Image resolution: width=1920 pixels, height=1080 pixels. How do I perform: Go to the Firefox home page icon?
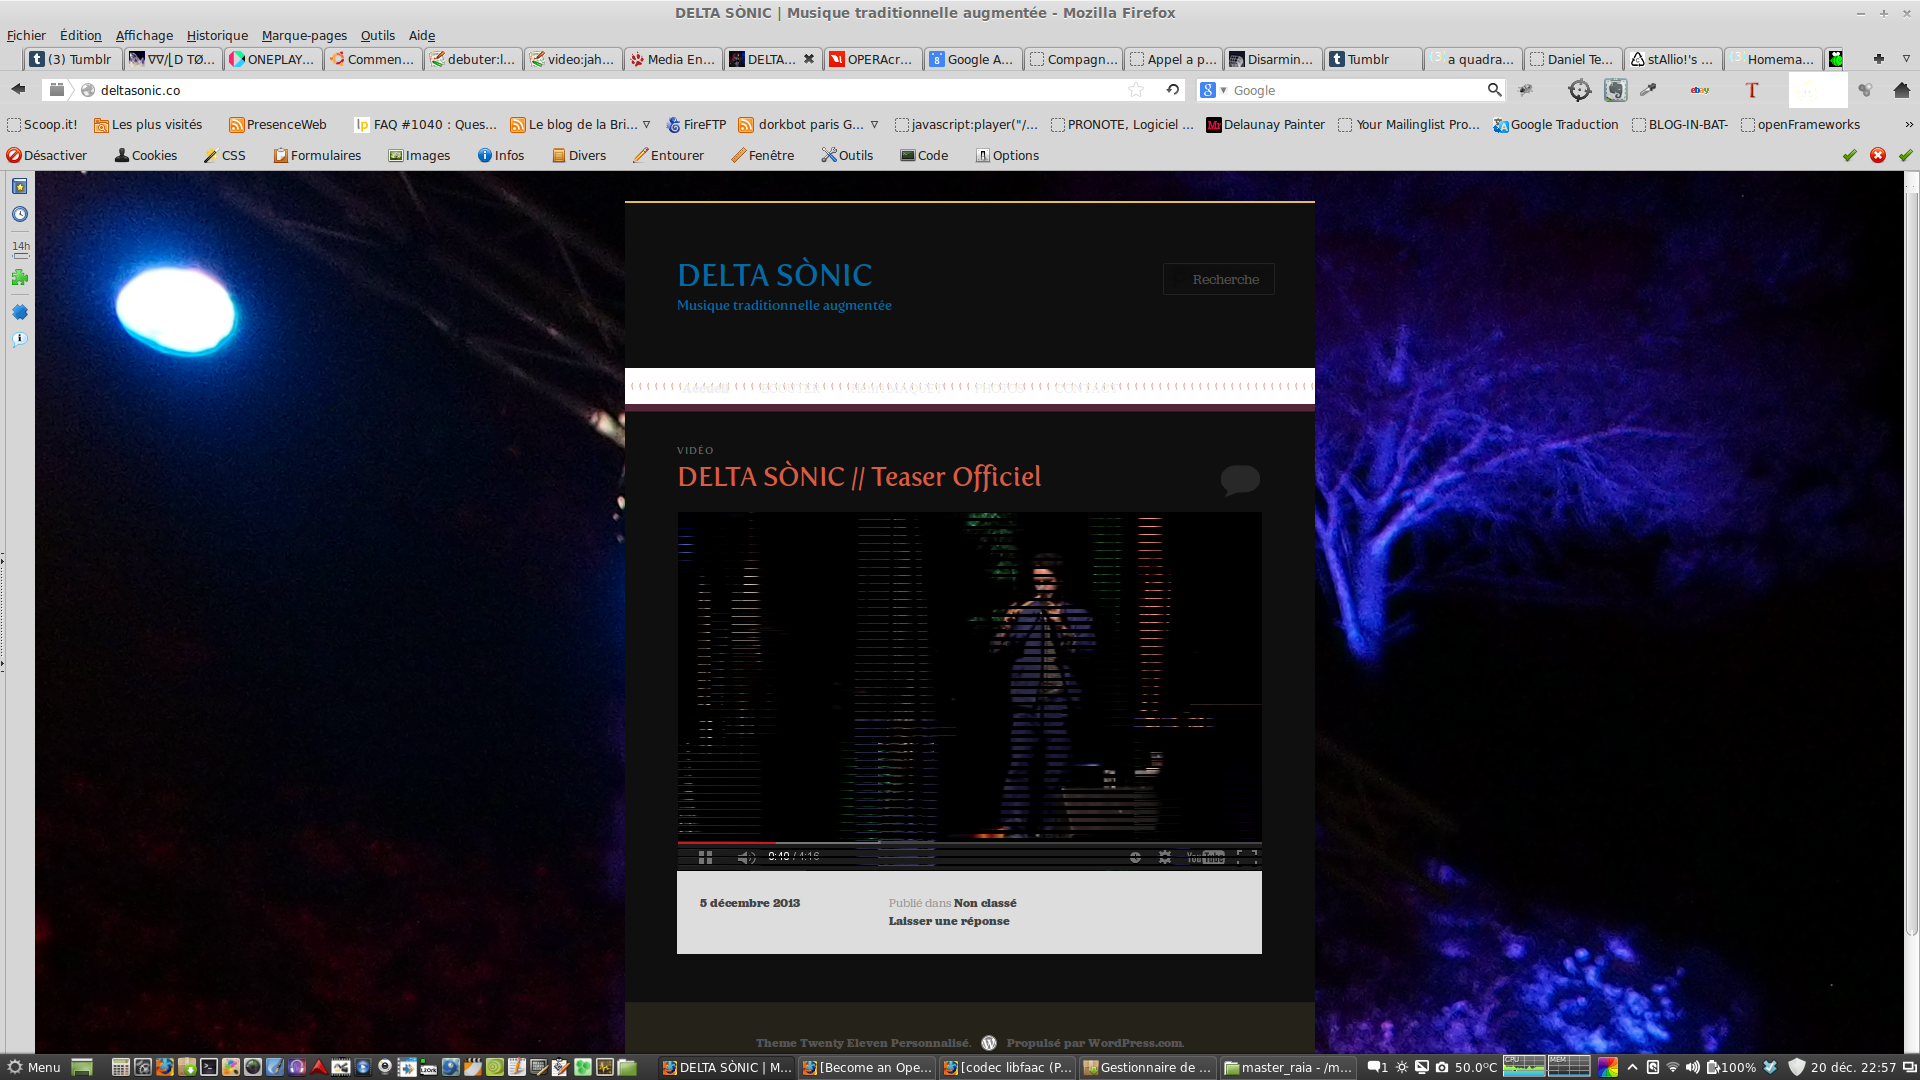click(1901, 90)
